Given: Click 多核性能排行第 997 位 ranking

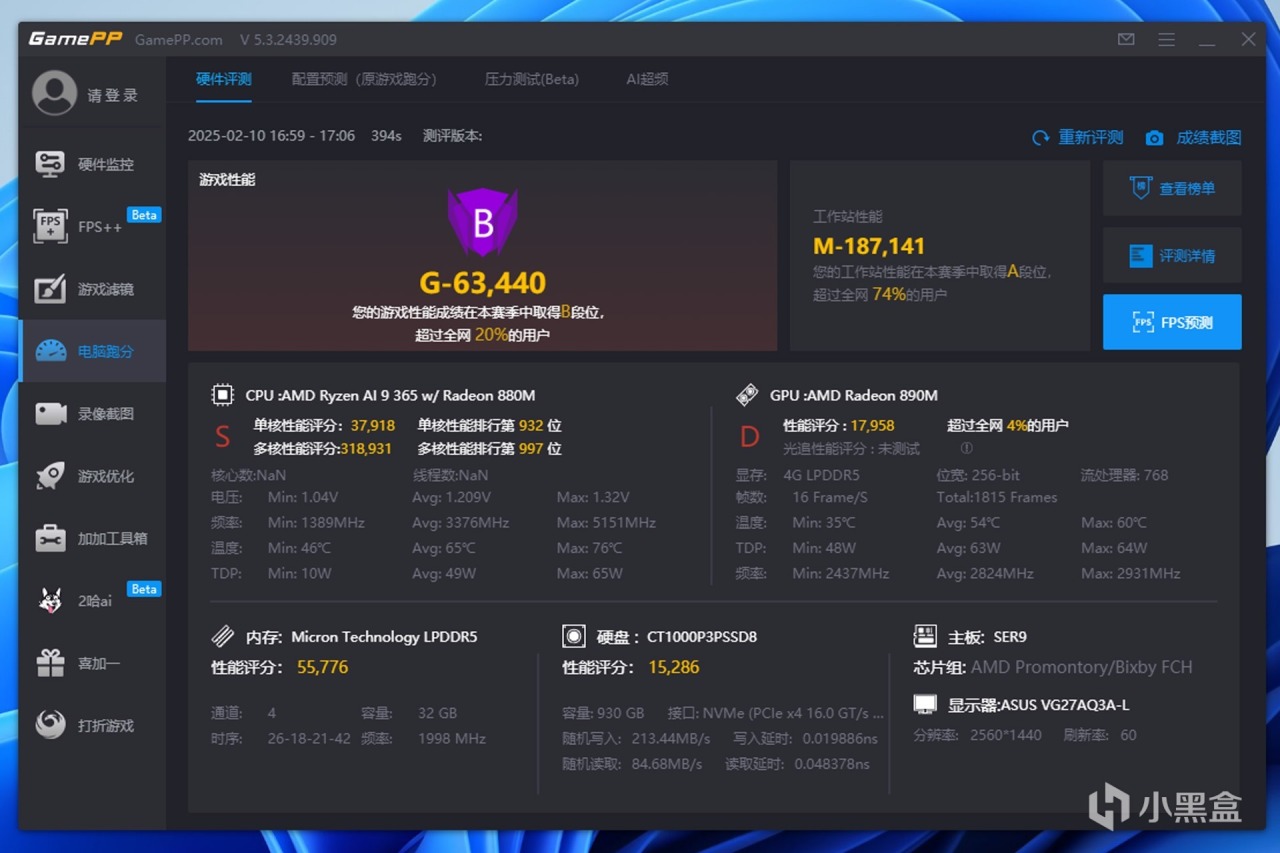Looking at the screenshot, I should [489, 449].
